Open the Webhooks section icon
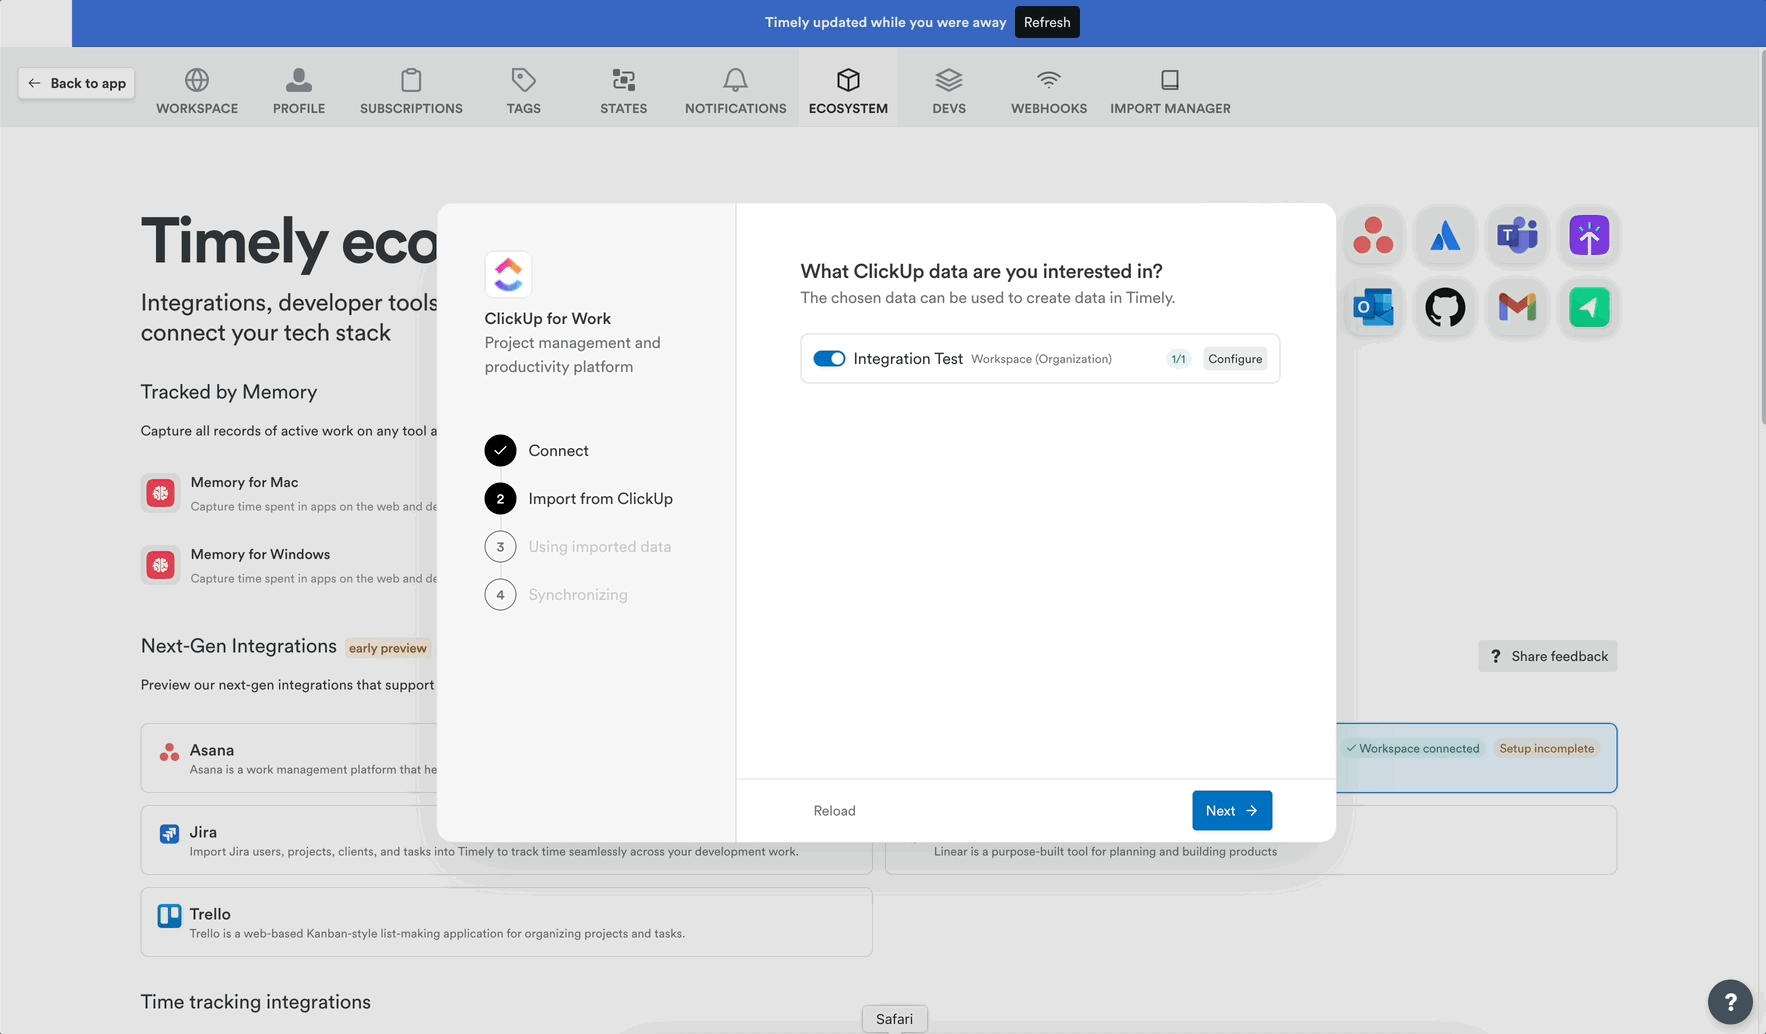 (1048, 80)
